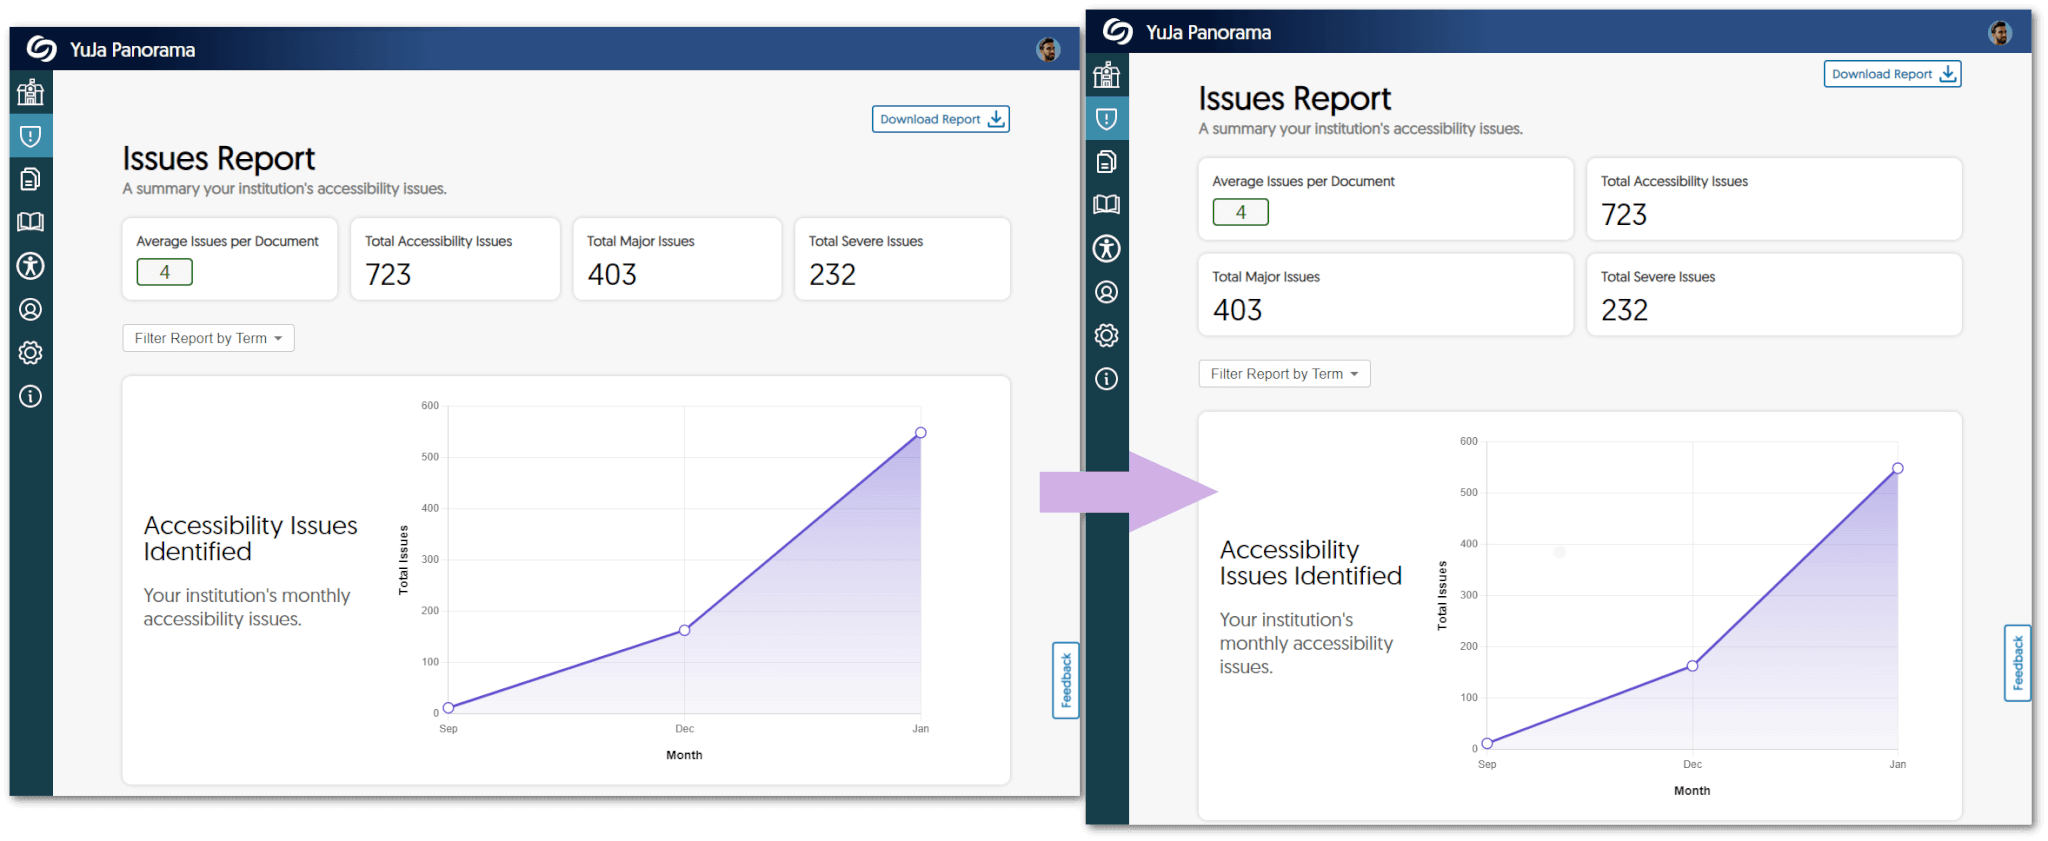Image resolution: width=2048 pixels, height=841 pixels.
Task: Open the documents icon in left screenshot sidebar
Action: pos(31,179)
